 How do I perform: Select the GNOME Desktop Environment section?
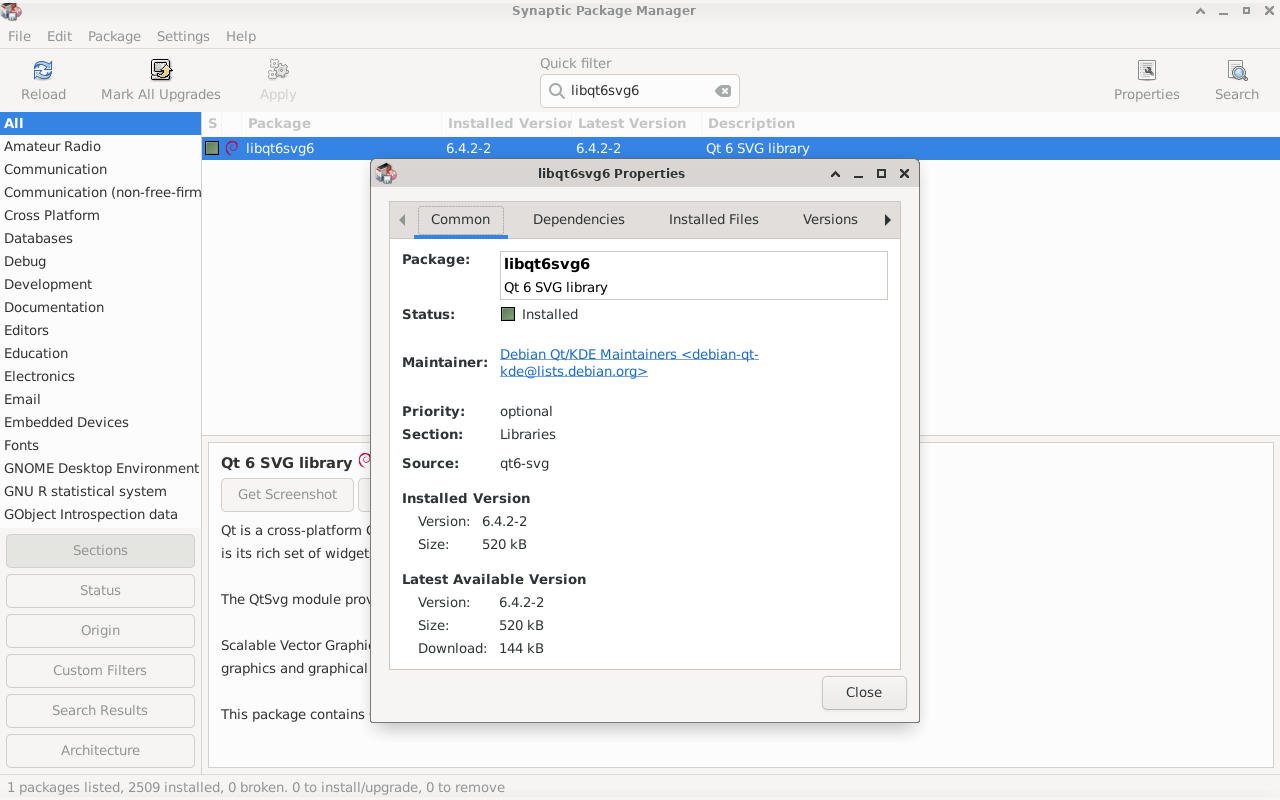pyautogui.click(x=100, y=468)
